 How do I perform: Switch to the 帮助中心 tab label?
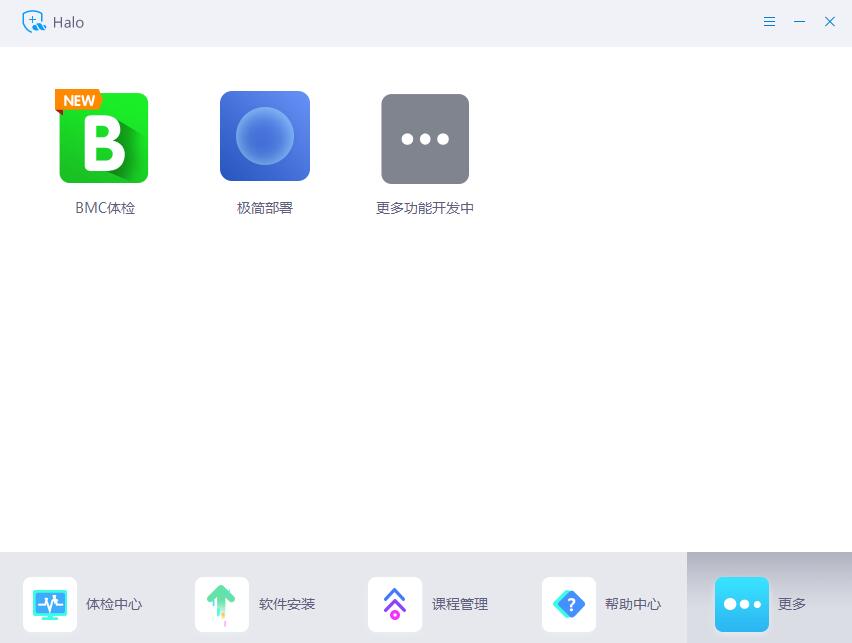(x=633, y=604)
